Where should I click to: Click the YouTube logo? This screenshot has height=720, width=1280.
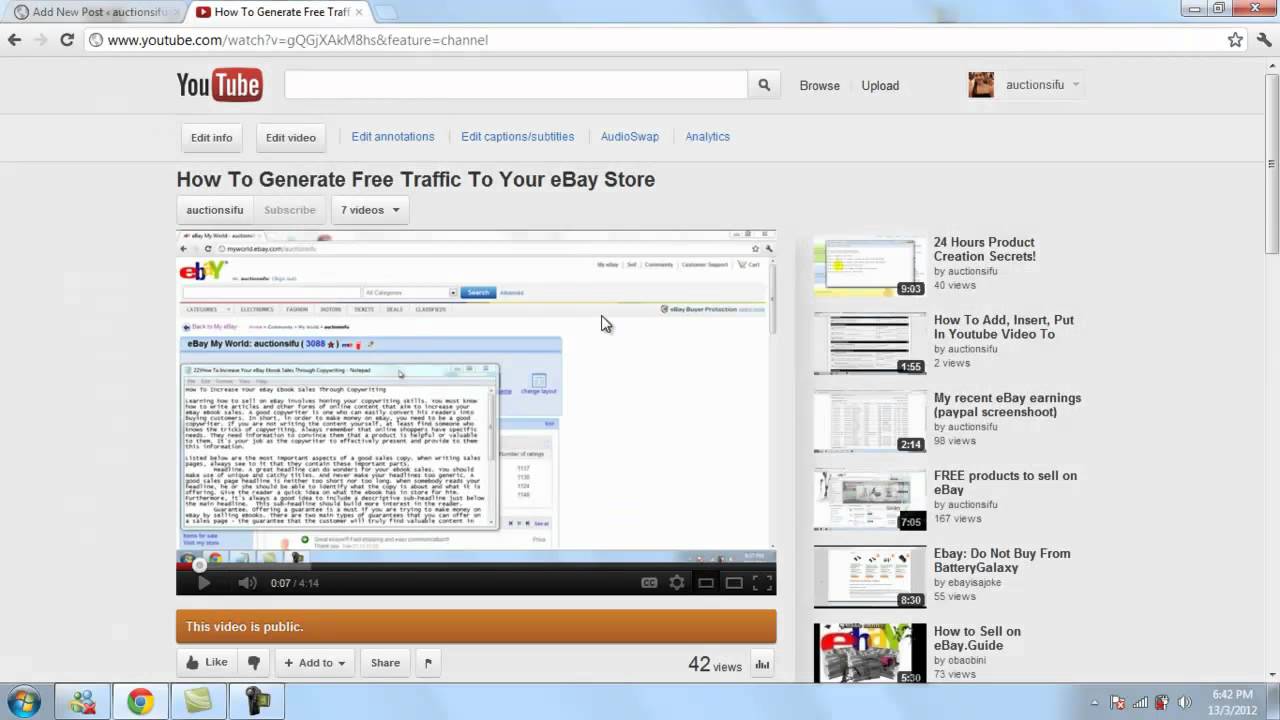click(x=220, y=85)
